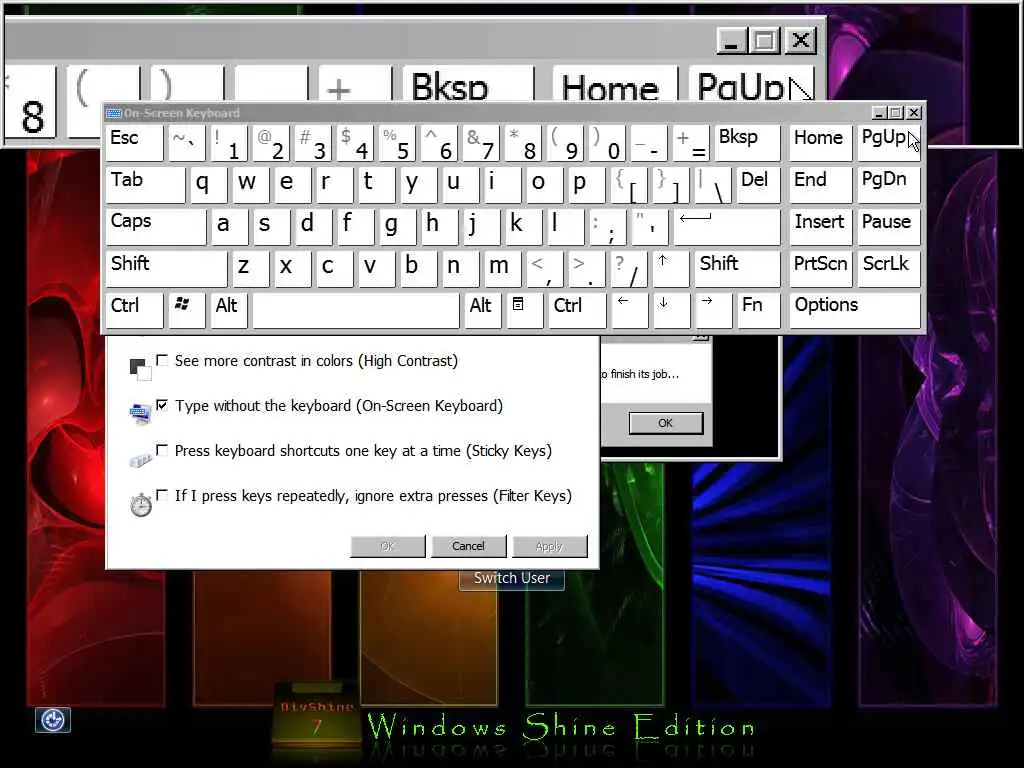Toggle the ScrLk key
1024x768 pixels.
[889, 268]
